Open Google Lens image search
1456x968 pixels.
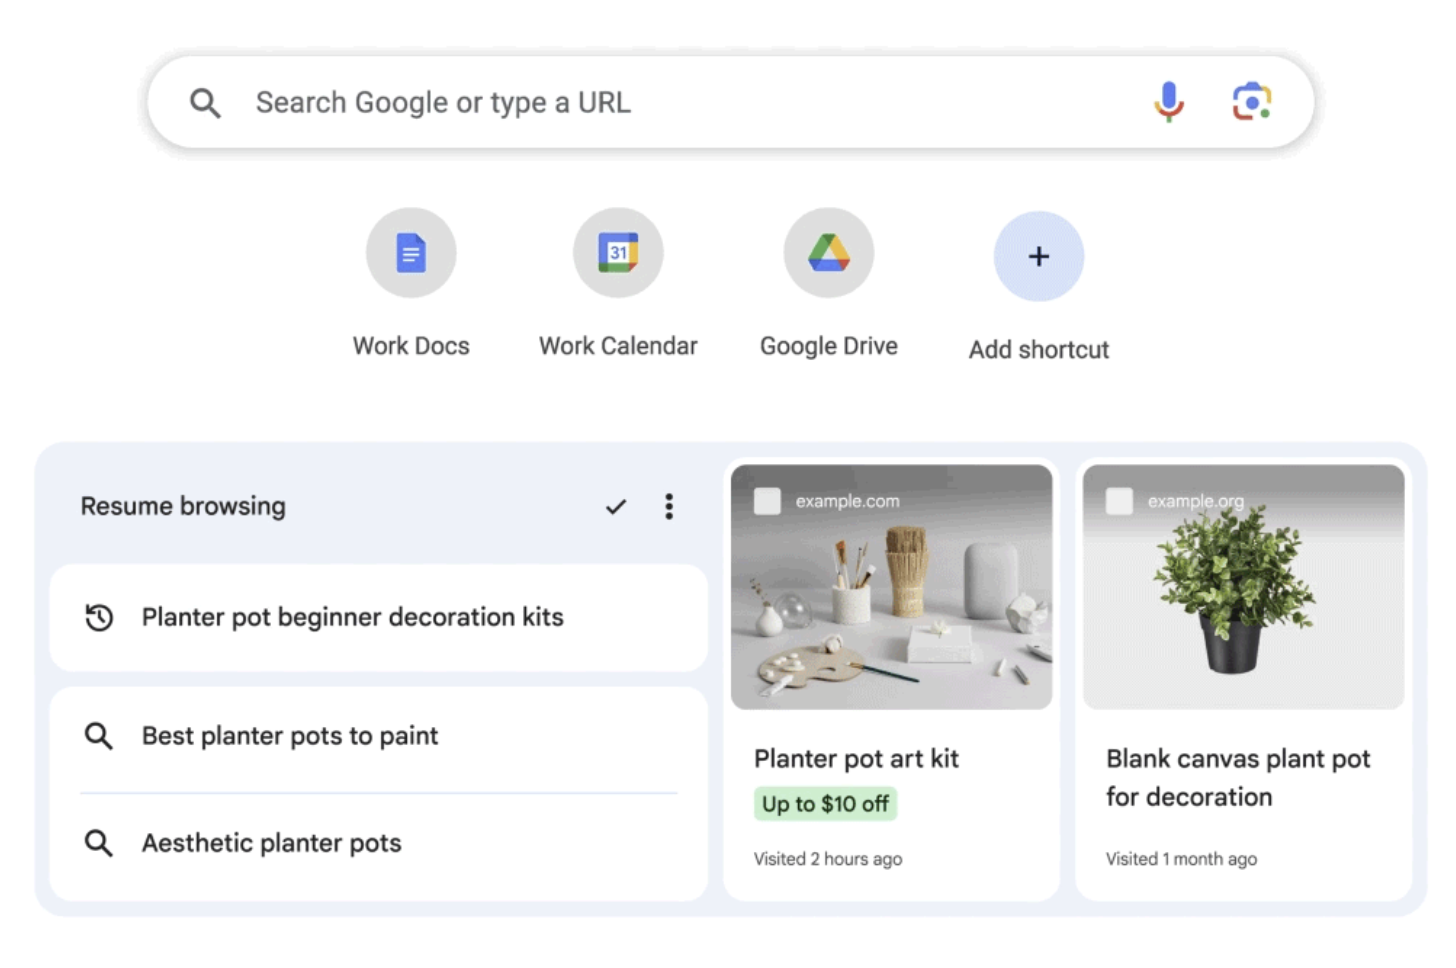click(1251, 101)
